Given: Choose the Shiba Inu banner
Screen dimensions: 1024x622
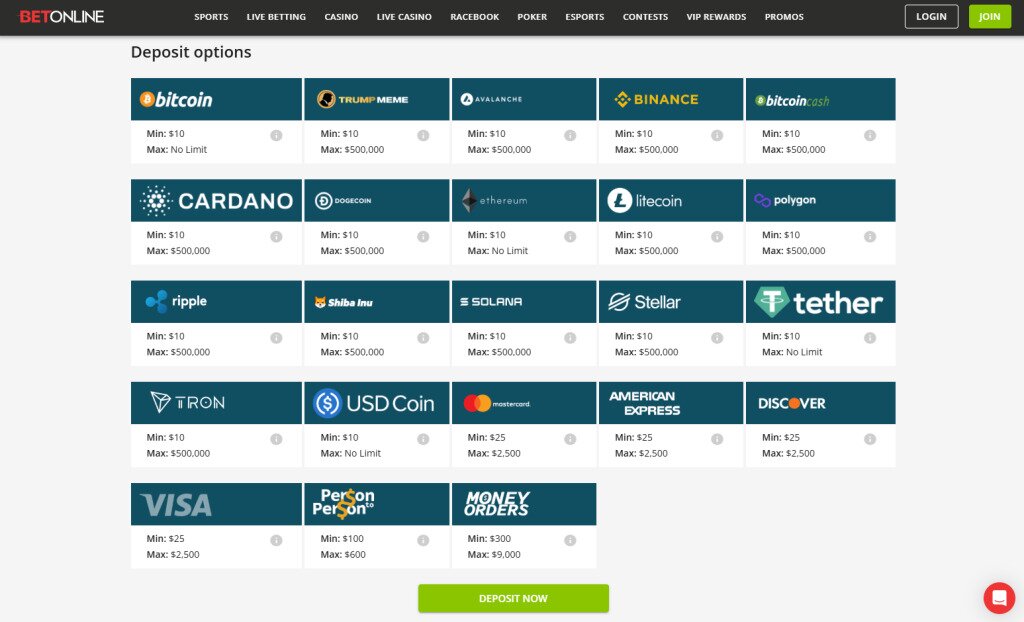Looking at the screenshot, I should pos(377,302).
